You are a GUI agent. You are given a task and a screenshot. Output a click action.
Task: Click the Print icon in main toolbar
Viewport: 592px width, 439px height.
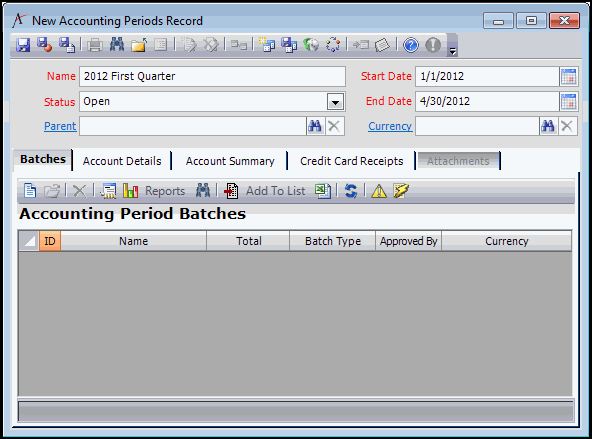94,45
